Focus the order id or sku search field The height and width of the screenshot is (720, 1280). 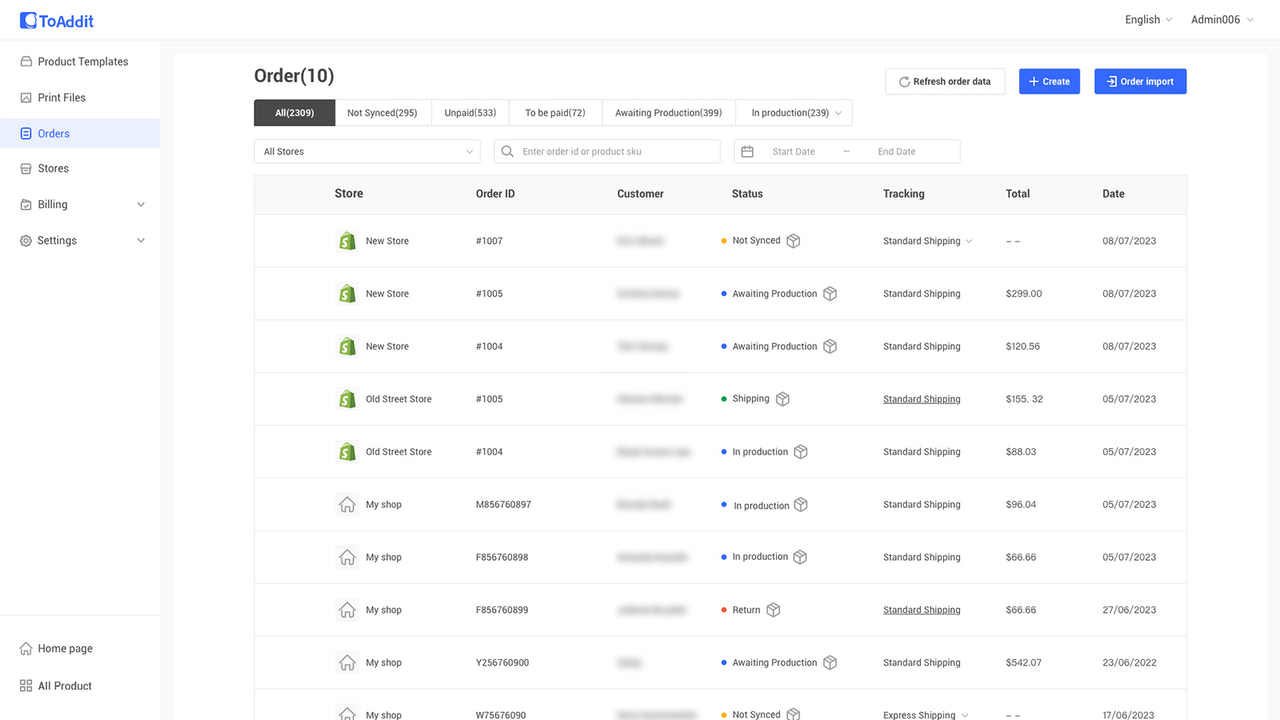607,152
